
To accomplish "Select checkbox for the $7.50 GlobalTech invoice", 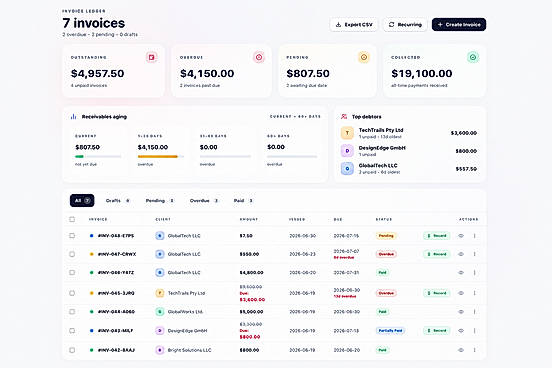I will pyautogui.click(x=72, y=236).
